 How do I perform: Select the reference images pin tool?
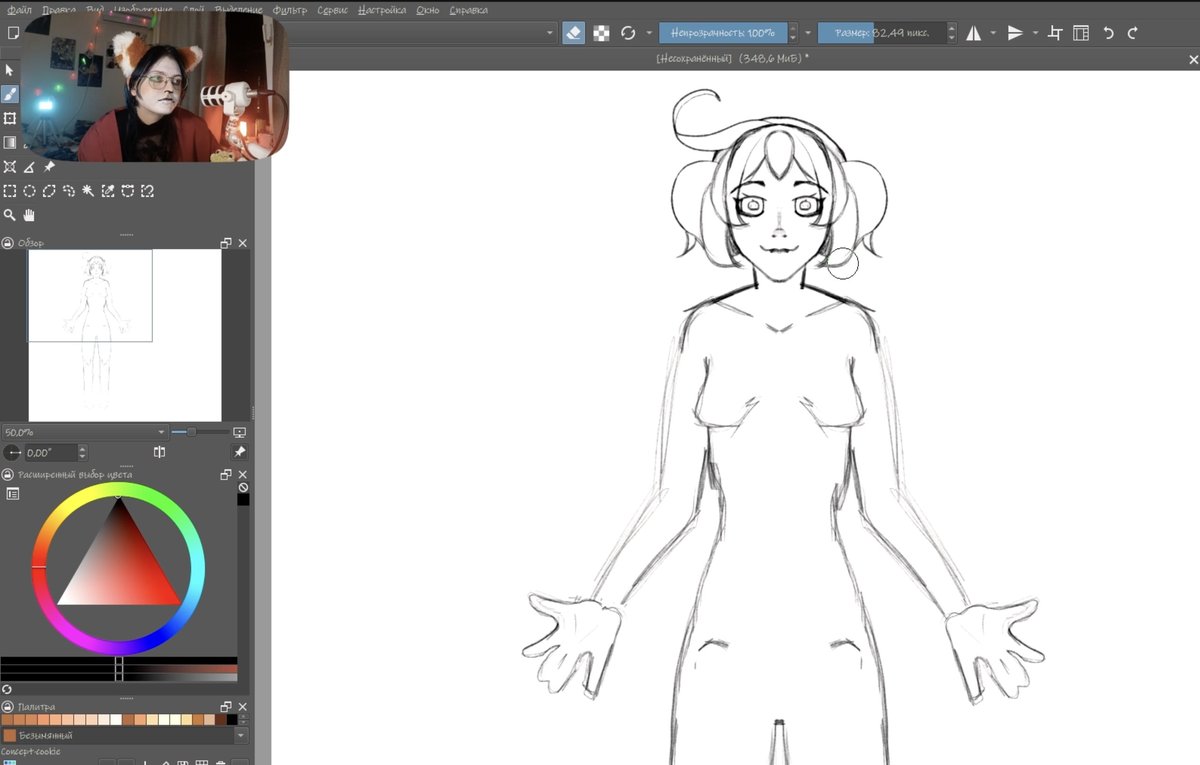coord(49,167)
